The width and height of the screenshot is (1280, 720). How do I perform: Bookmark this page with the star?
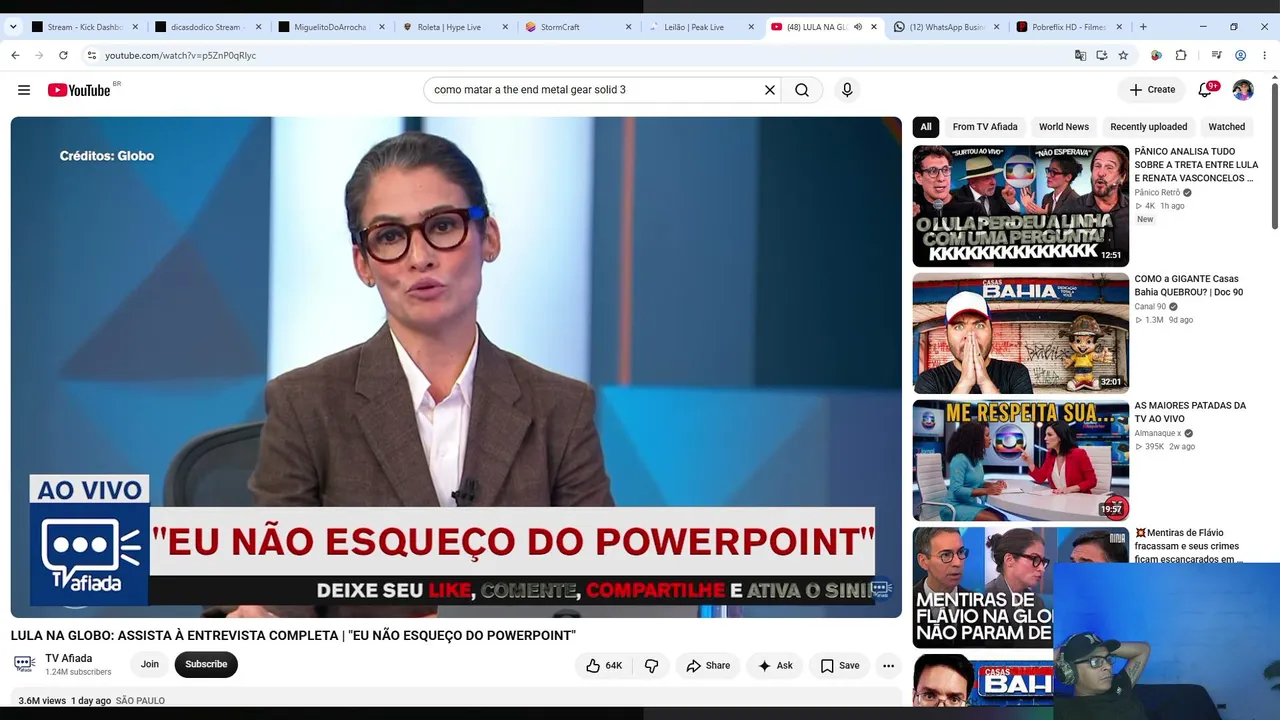point(1123,55)
